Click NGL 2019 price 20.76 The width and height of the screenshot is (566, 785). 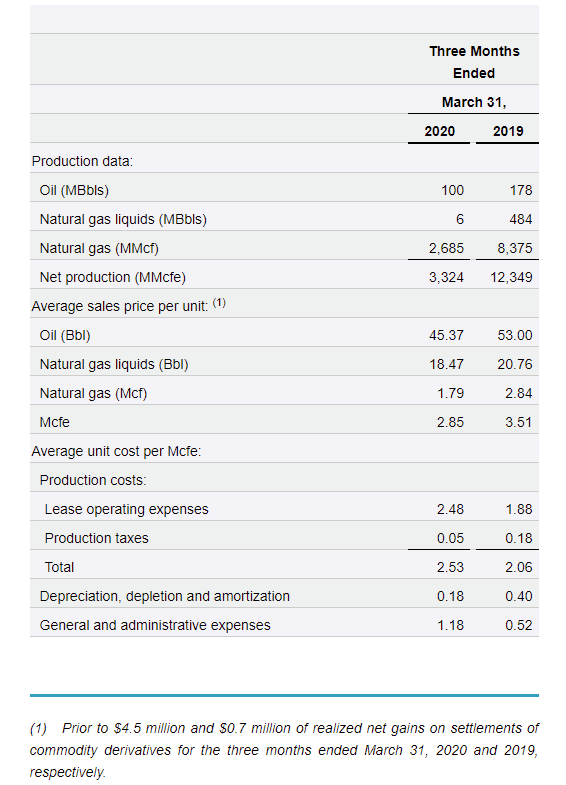(x=515, y=364)
